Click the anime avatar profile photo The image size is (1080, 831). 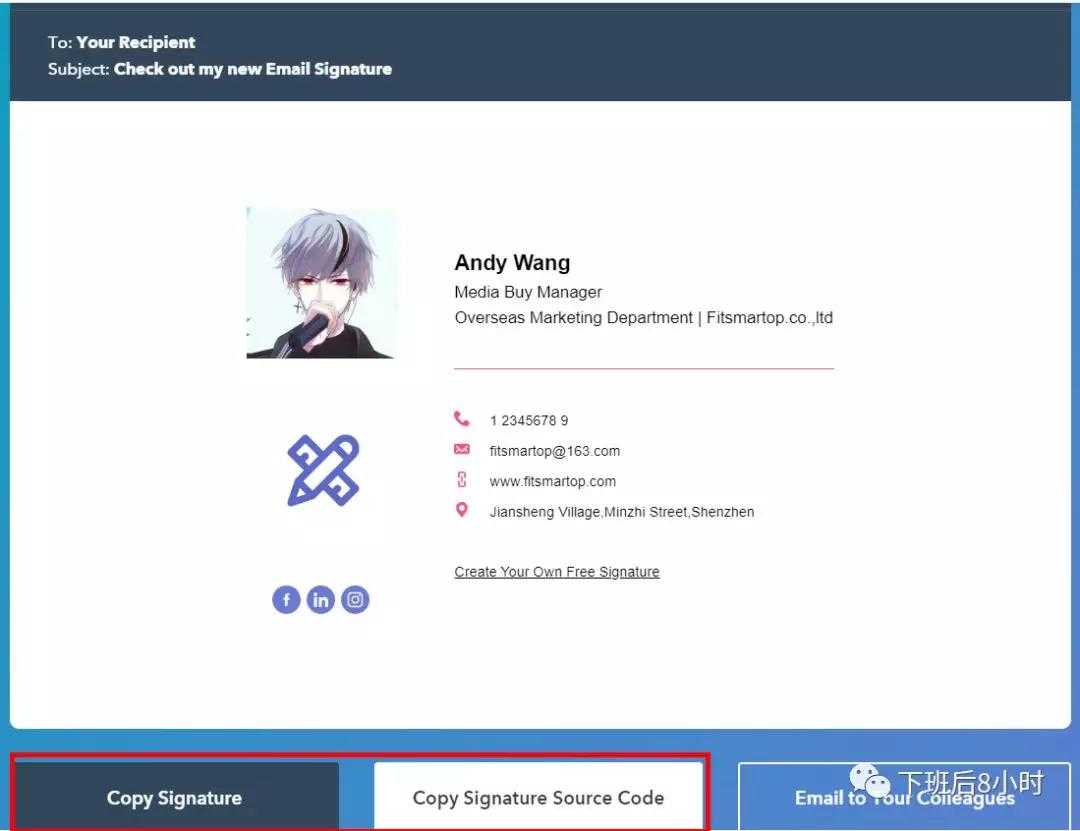321,283
